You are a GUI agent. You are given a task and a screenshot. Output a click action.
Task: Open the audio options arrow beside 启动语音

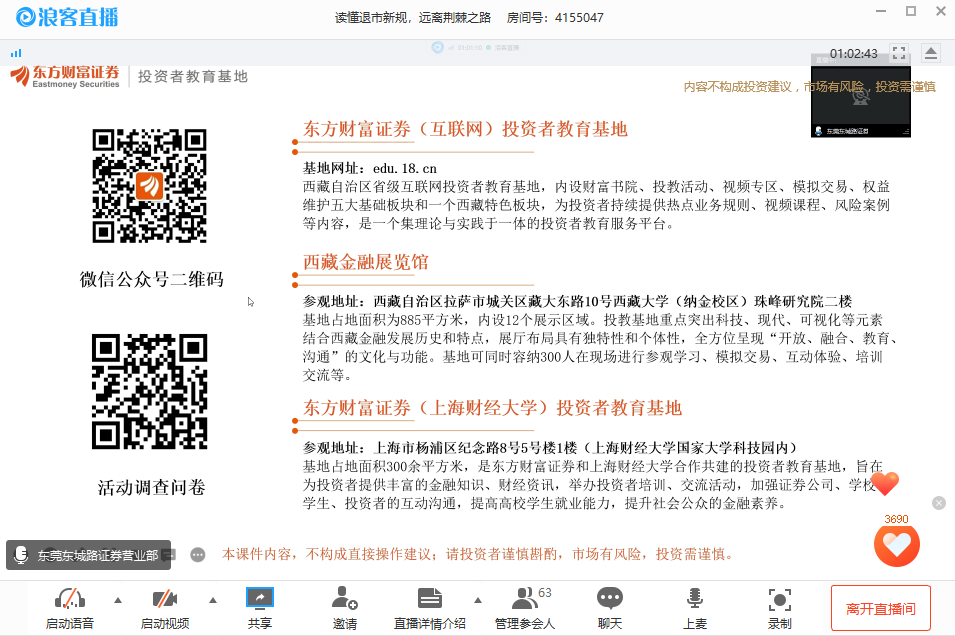pos(118,601)
